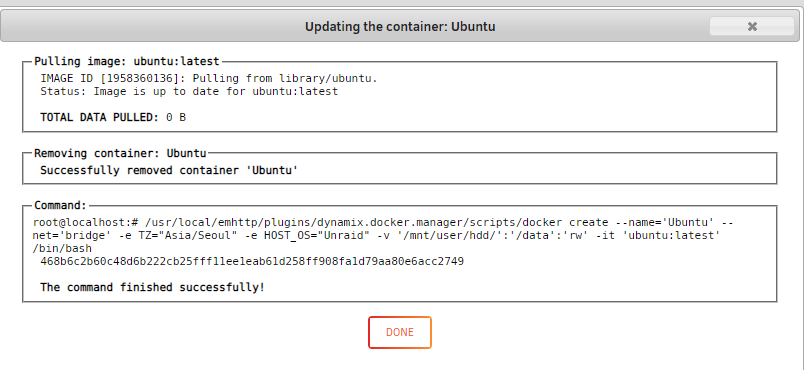The image size is (804, 370).
Task: Select the 'Removing container: Ubuntu' section heading
Action: (120, 153)
